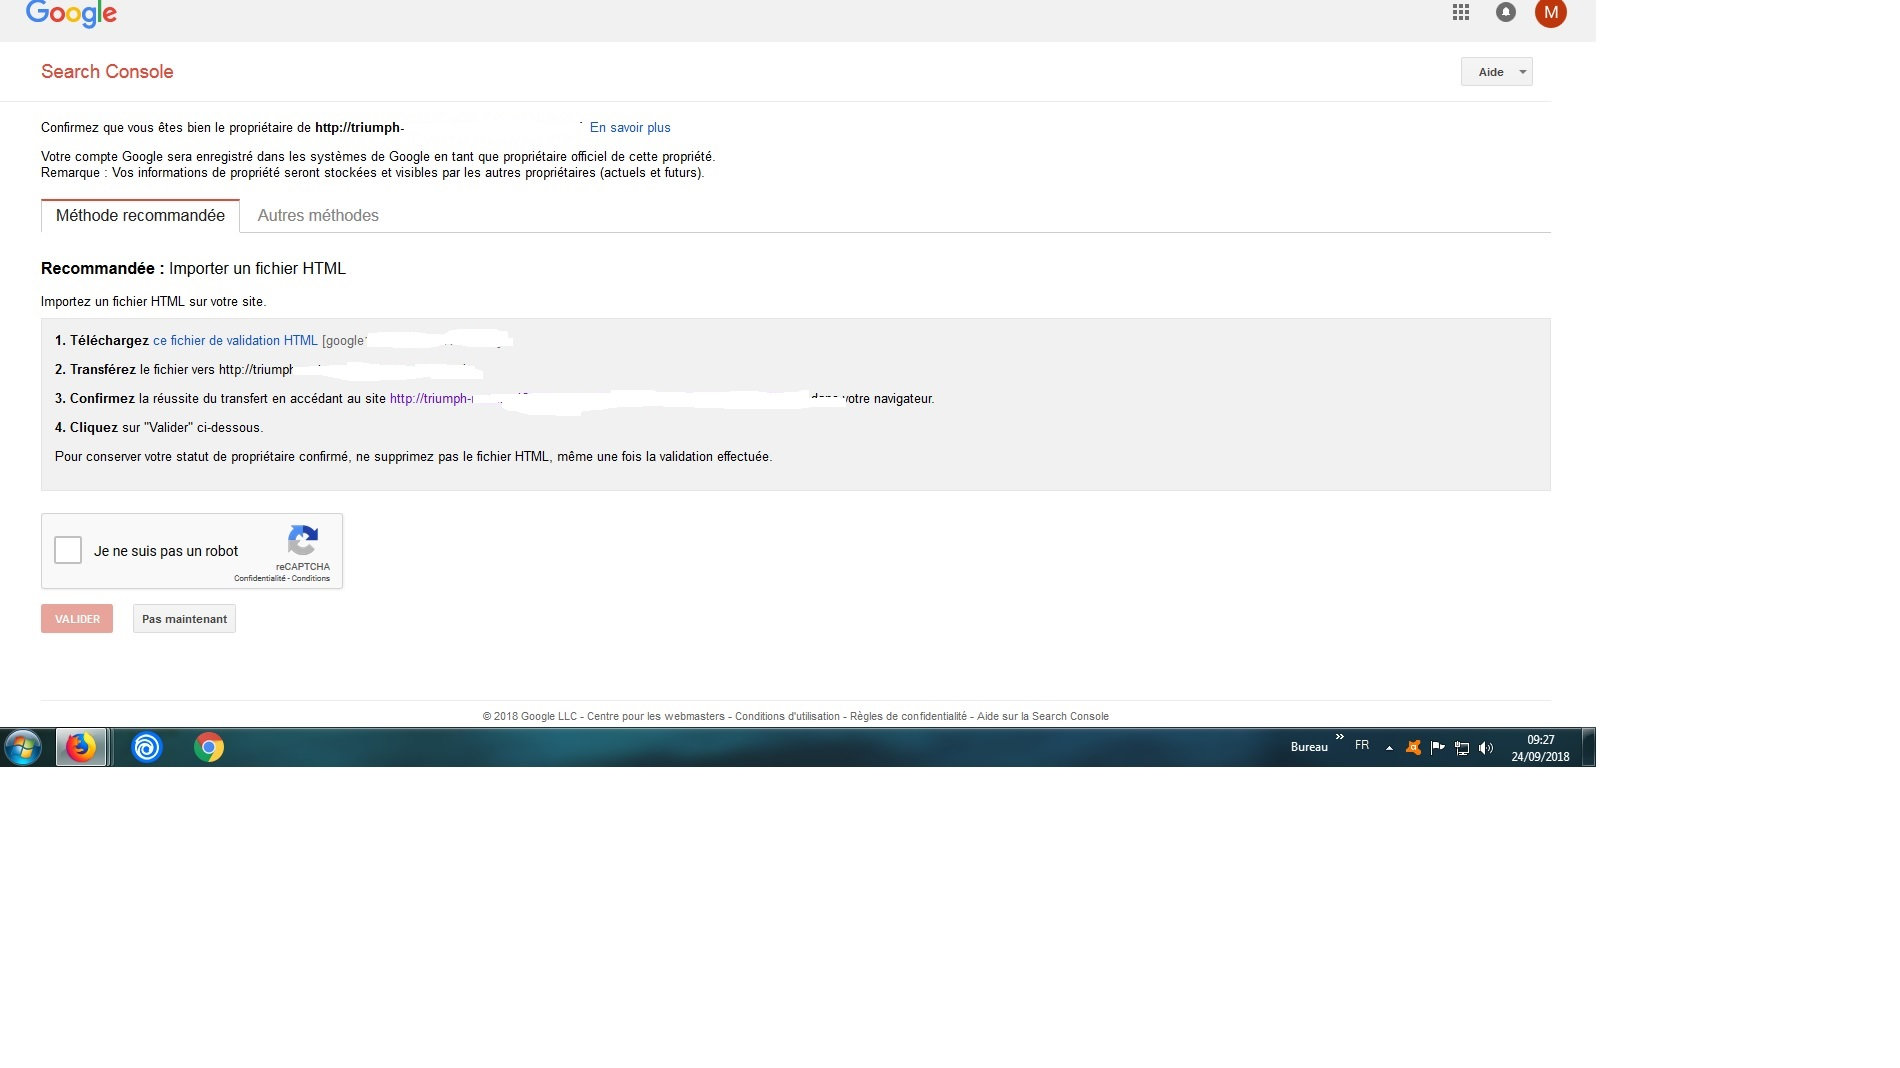Image resolution: width=1900 pixels, height=1068 pixels.
Task: Open the Windows Start orb
Action: tap(23, 747)
